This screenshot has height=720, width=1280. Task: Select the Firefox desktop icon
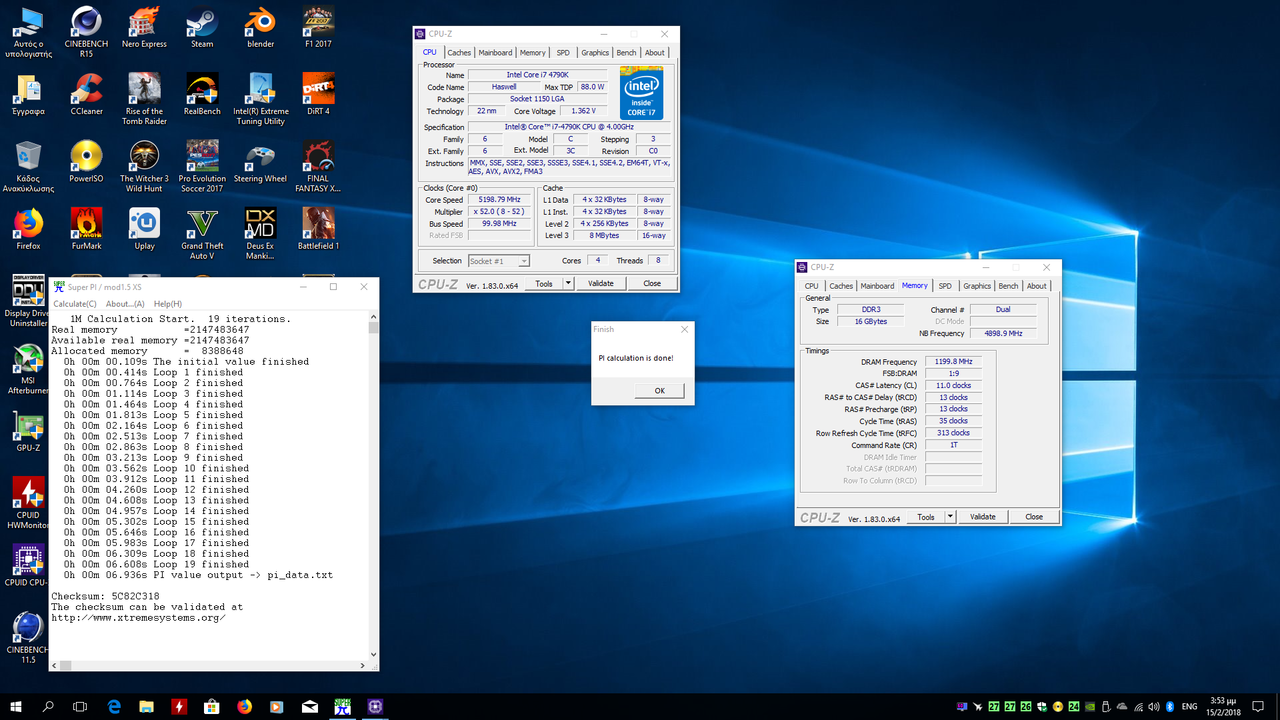coord(28,228)
